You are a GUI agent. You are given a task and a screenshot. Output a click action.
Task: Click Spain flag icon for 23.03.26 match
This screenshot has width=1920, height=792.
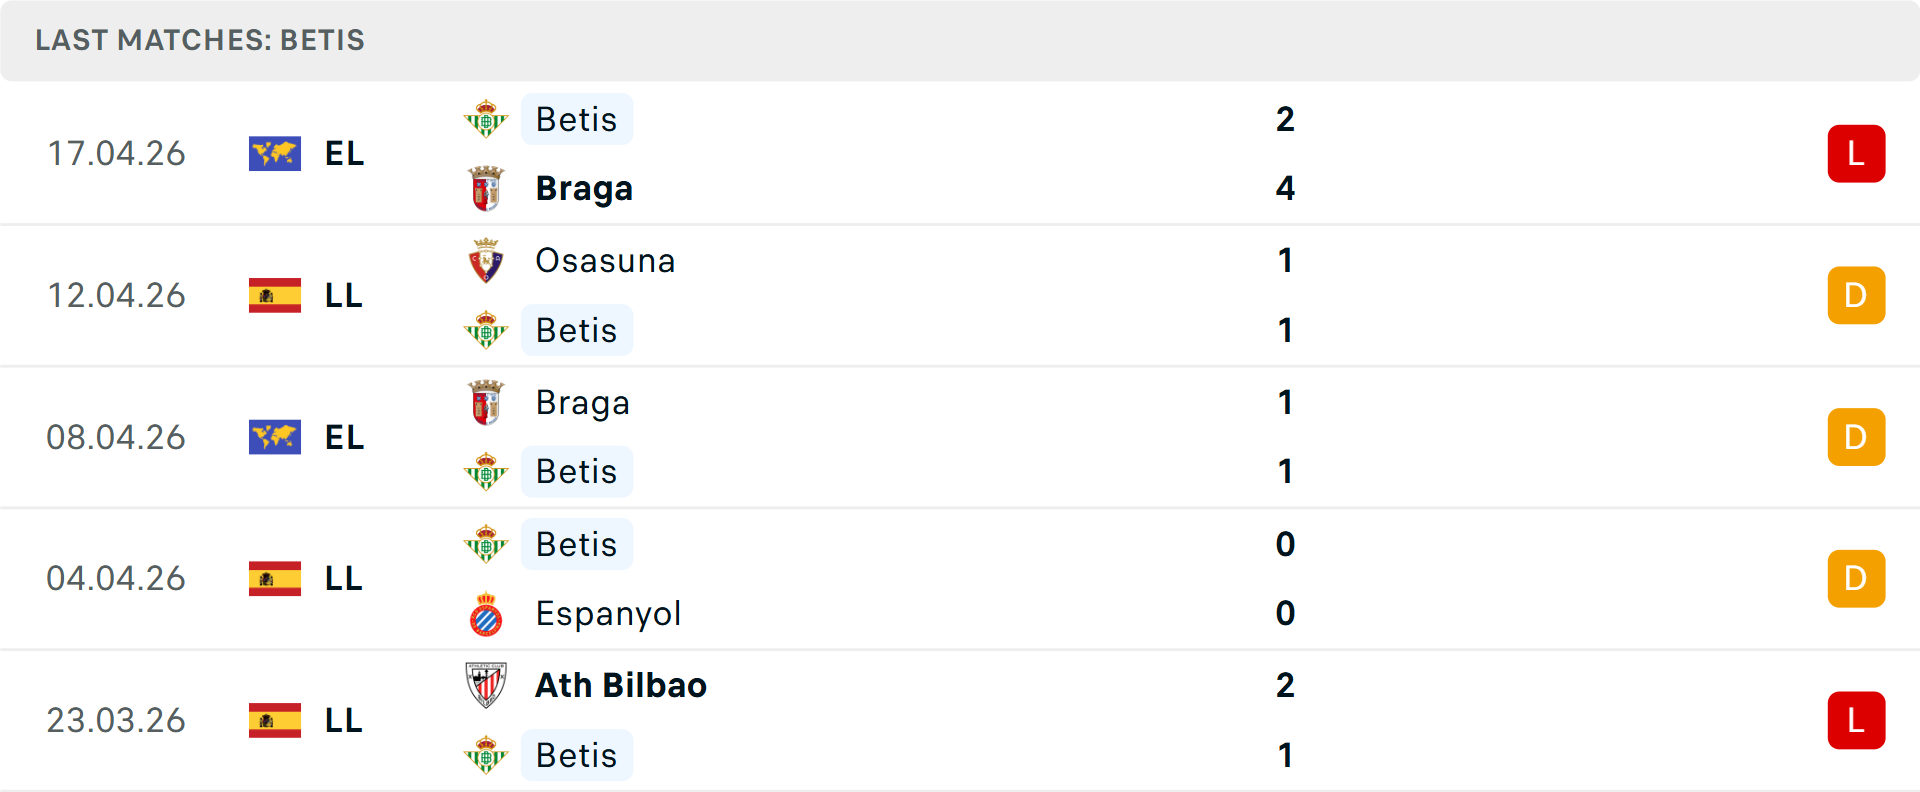click(275, 720)
